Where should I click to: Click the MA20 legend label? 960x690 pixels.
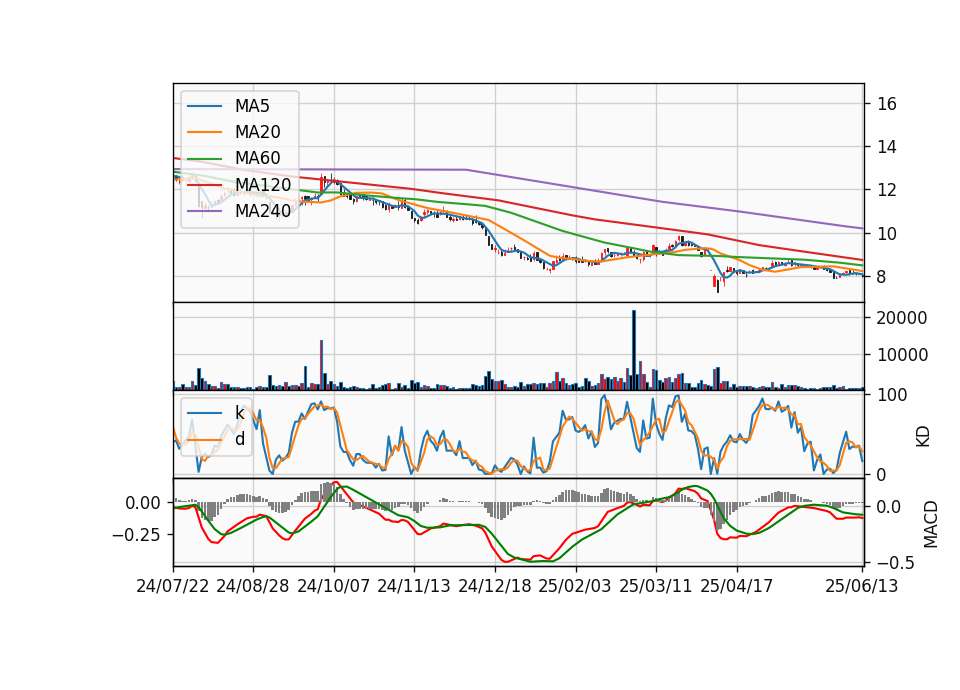(257, 132)
